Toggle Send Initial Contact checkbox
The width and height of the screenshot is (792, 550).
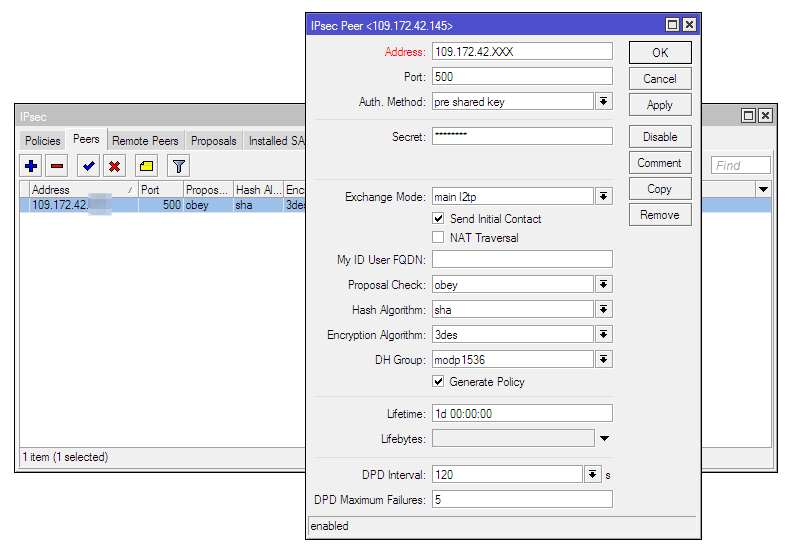[x=438, y=219]
